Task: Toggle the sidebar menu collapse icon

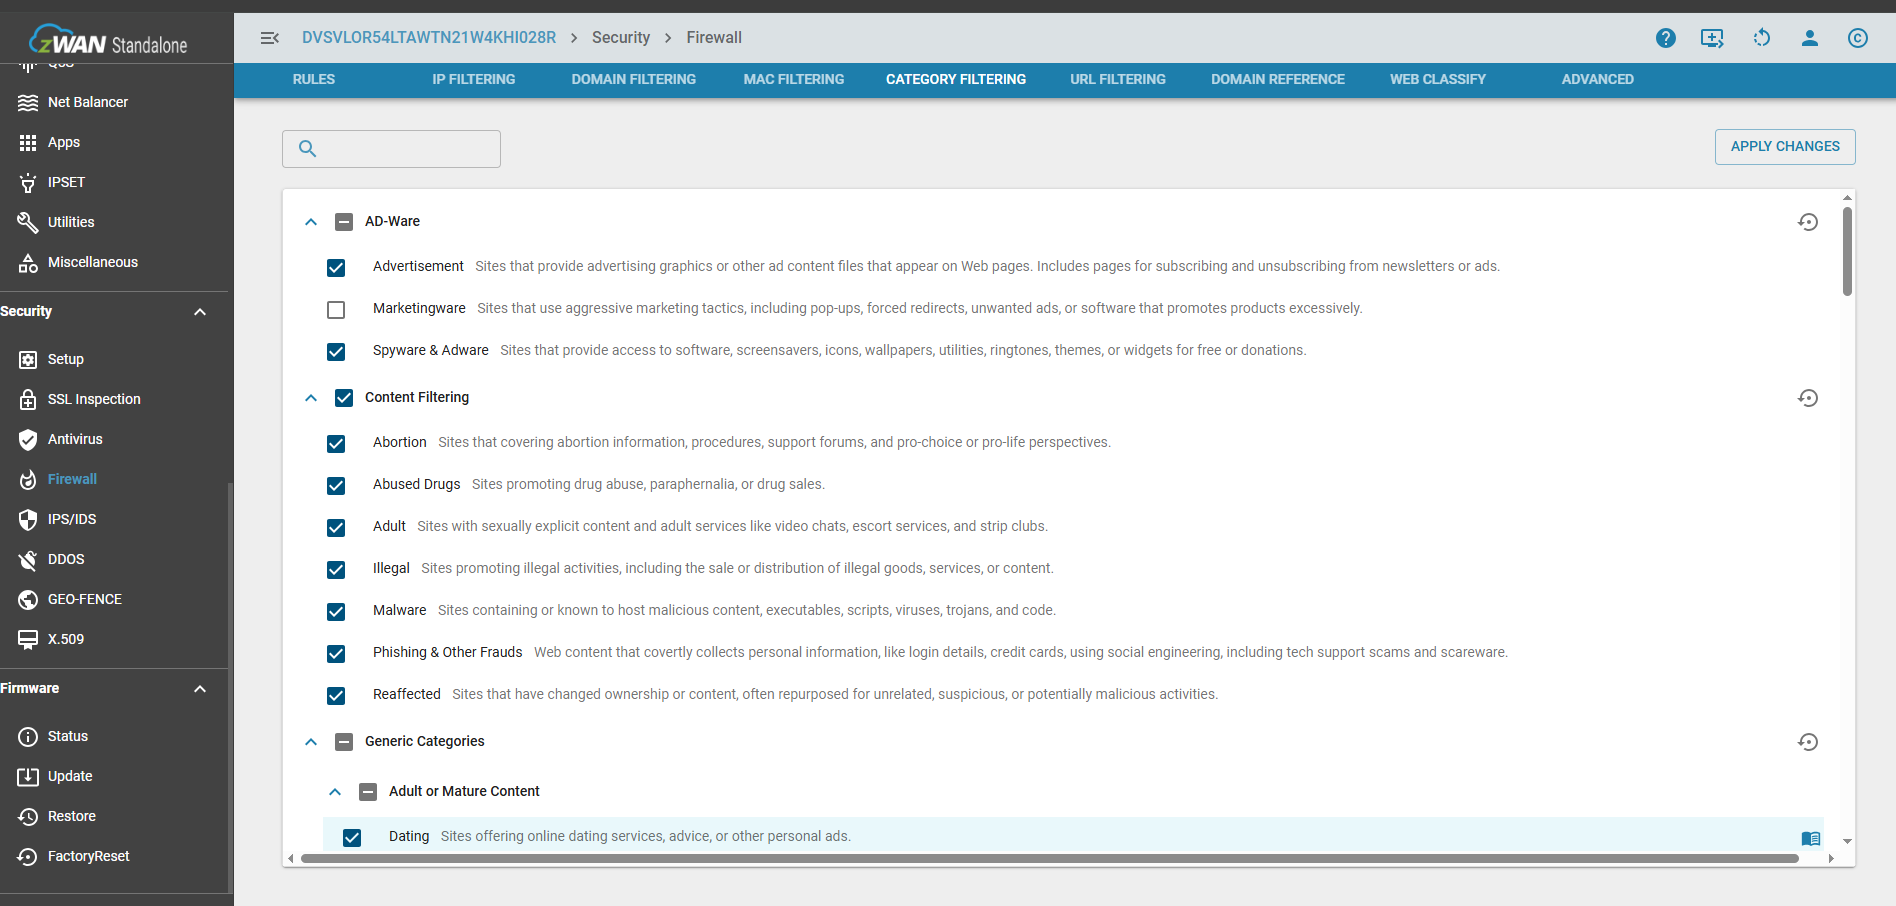Action: click(x=269, y=38)
